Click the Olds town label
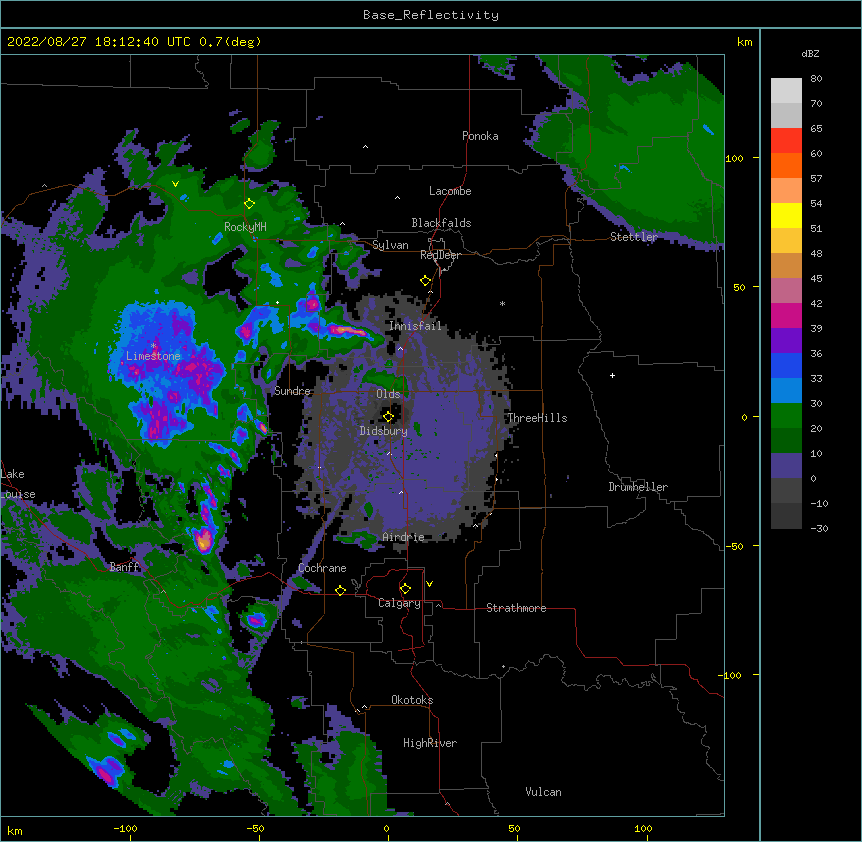The height and width of the screenshot is (842, 862). [388, 394]
